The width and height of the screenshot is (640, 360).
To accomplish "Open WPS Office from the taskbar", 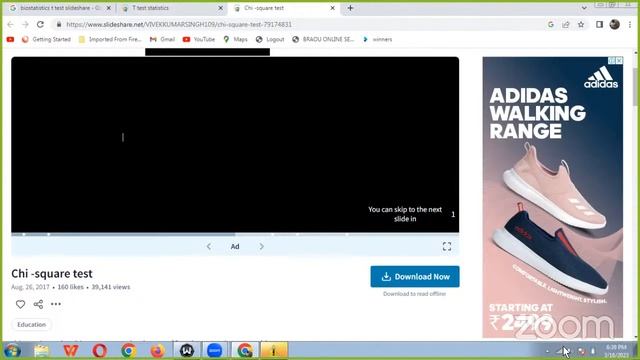I will (x=71, y=351).
